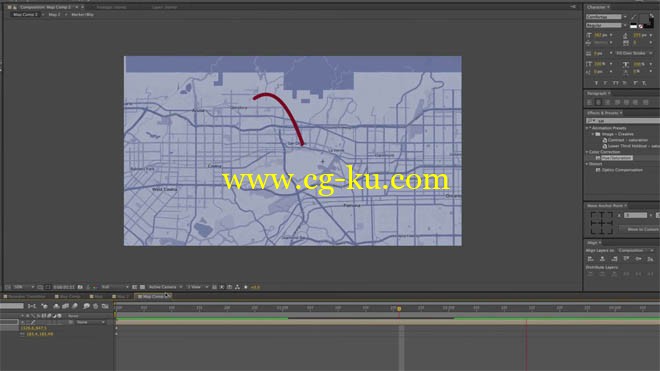Click the composition mini-flowchart icon in timeline
Image resolution: width=660 pixels, height=371 pixels.
(x=32, y=306)
